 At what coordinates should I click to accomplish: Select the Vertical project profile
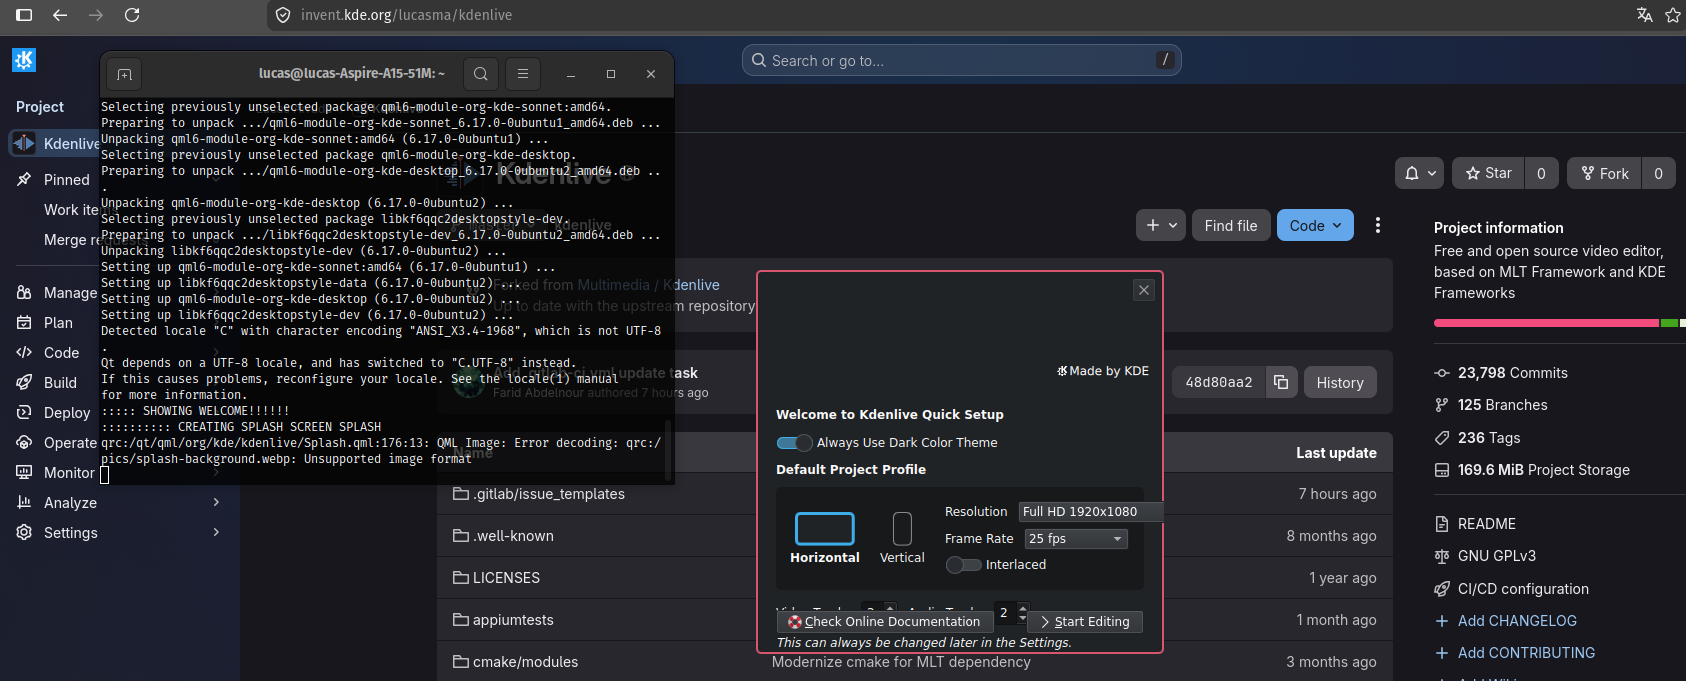(902, 538)
